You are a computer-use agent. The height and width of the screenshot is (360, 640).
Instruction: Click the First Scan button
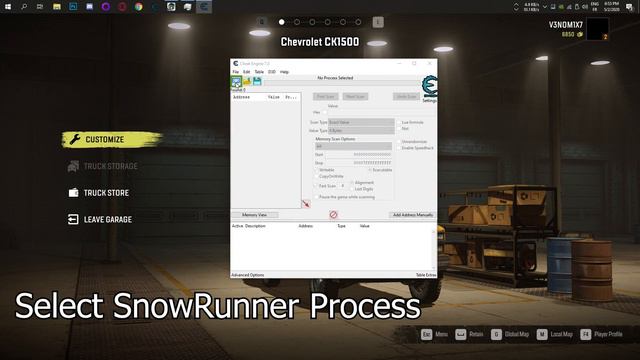(x=326, y=97)
